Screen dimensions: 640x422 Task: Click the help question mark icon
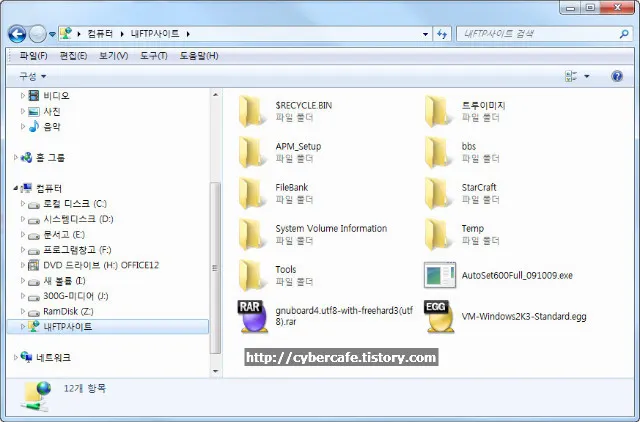tap(617, 76)
